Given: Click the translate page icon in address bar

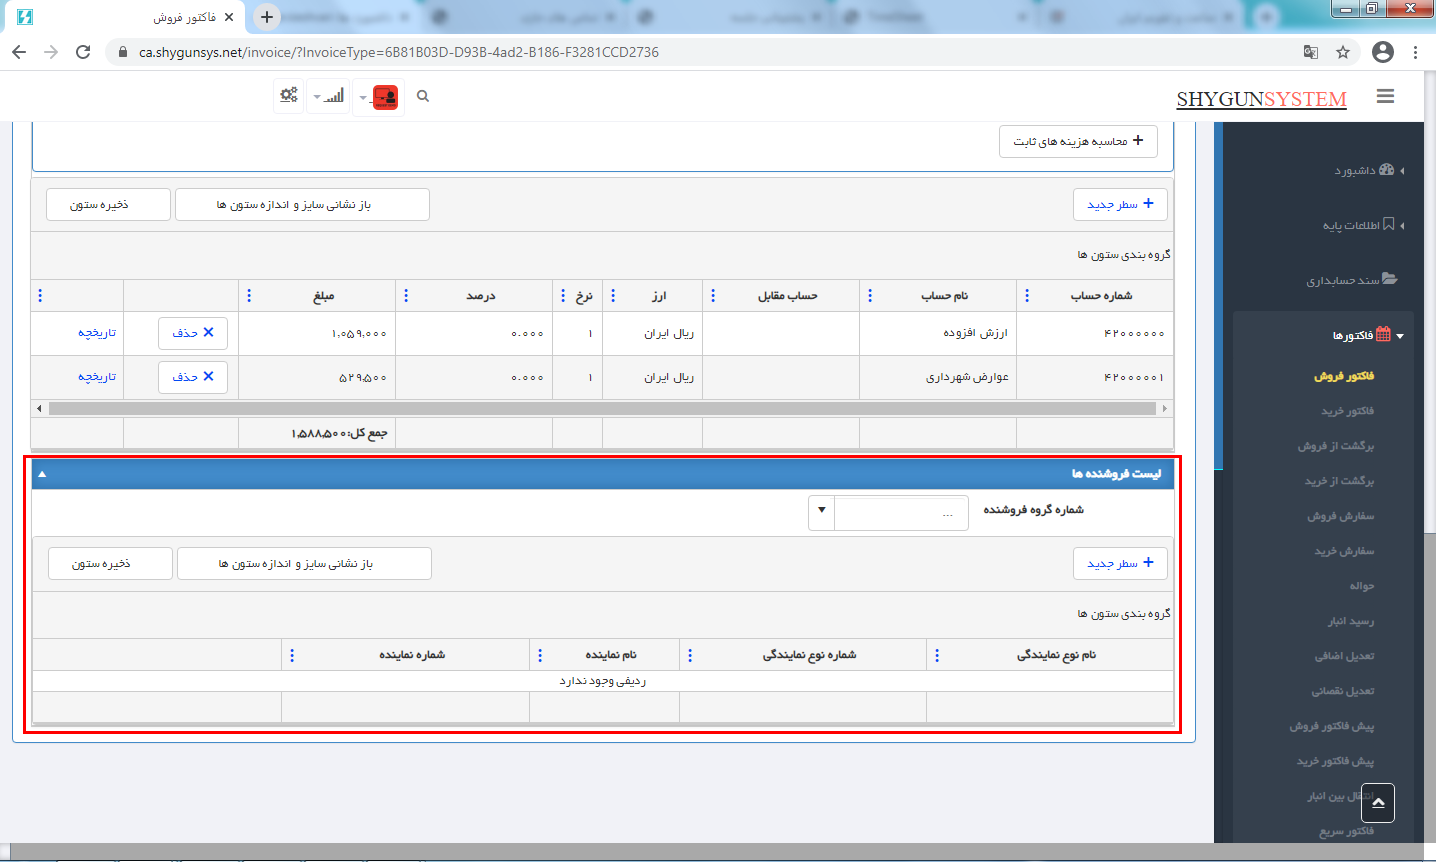Looking at the screenshot, I should [x=1310, y=52].
